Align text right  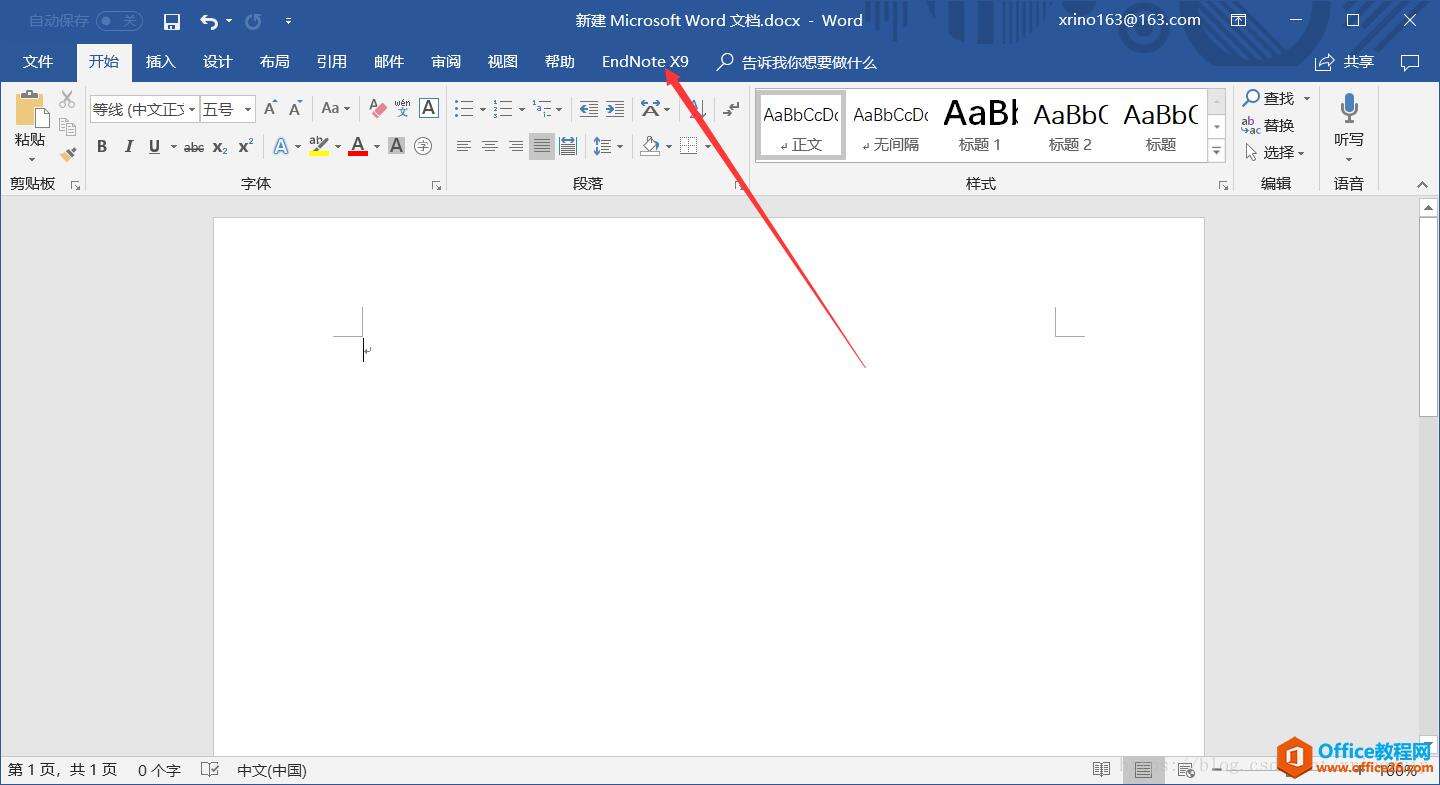pos(516,147)
